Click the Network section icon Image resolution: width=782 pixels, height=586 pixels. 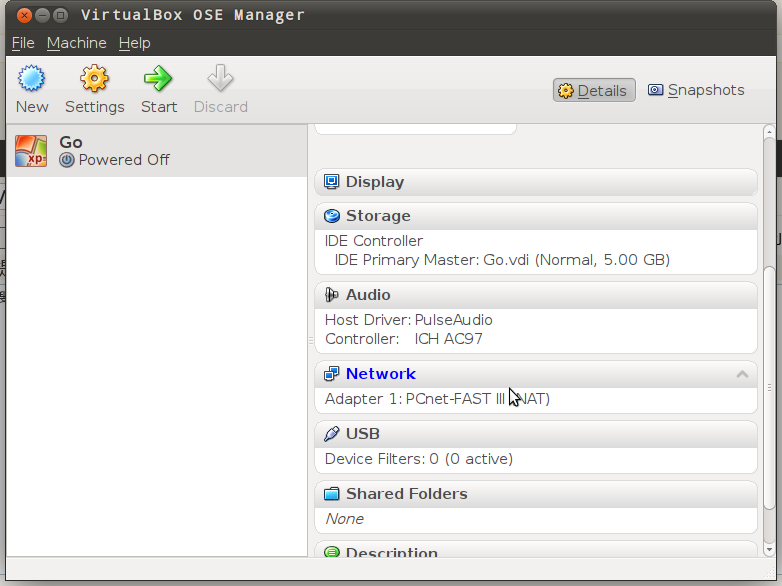click(332, 374)
